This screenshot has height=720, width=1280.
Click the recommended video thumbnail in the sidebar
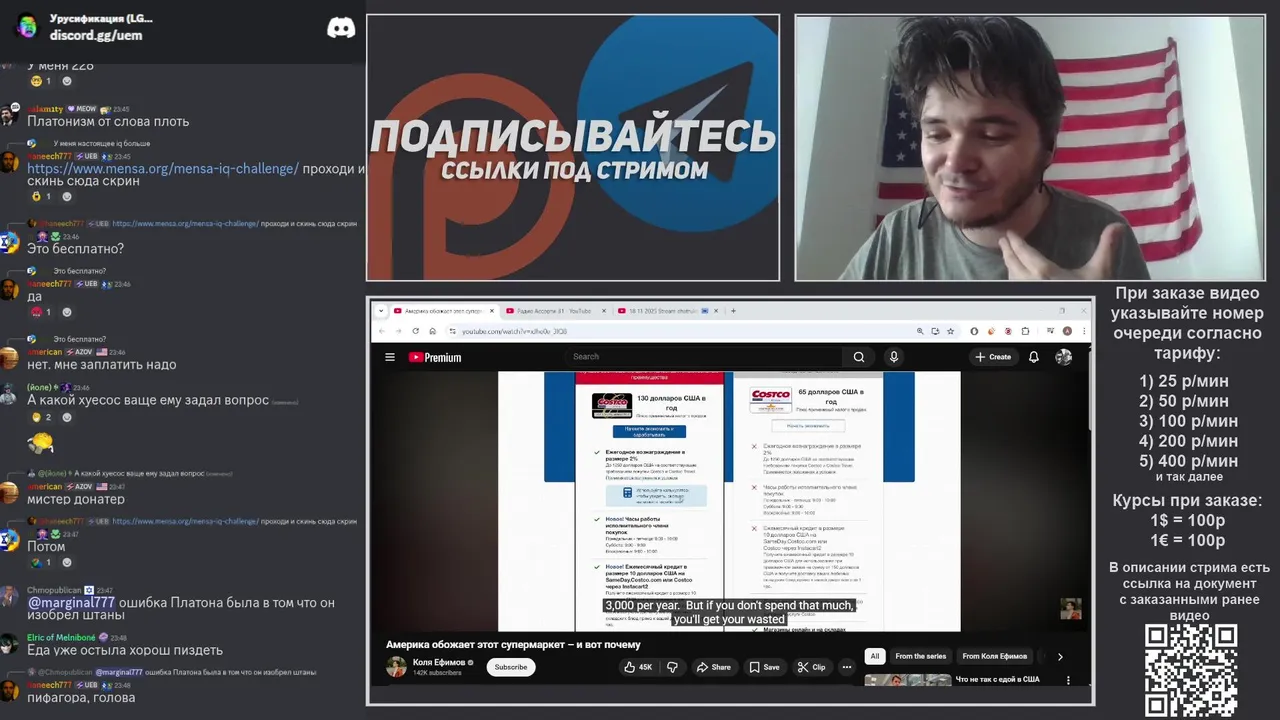tap(908, 679)
